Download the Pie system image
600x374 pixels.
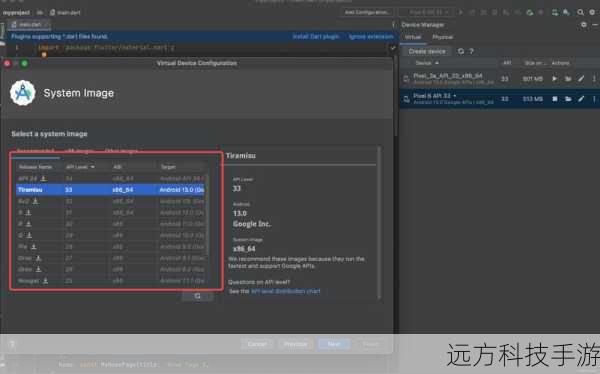pos(34,247)
